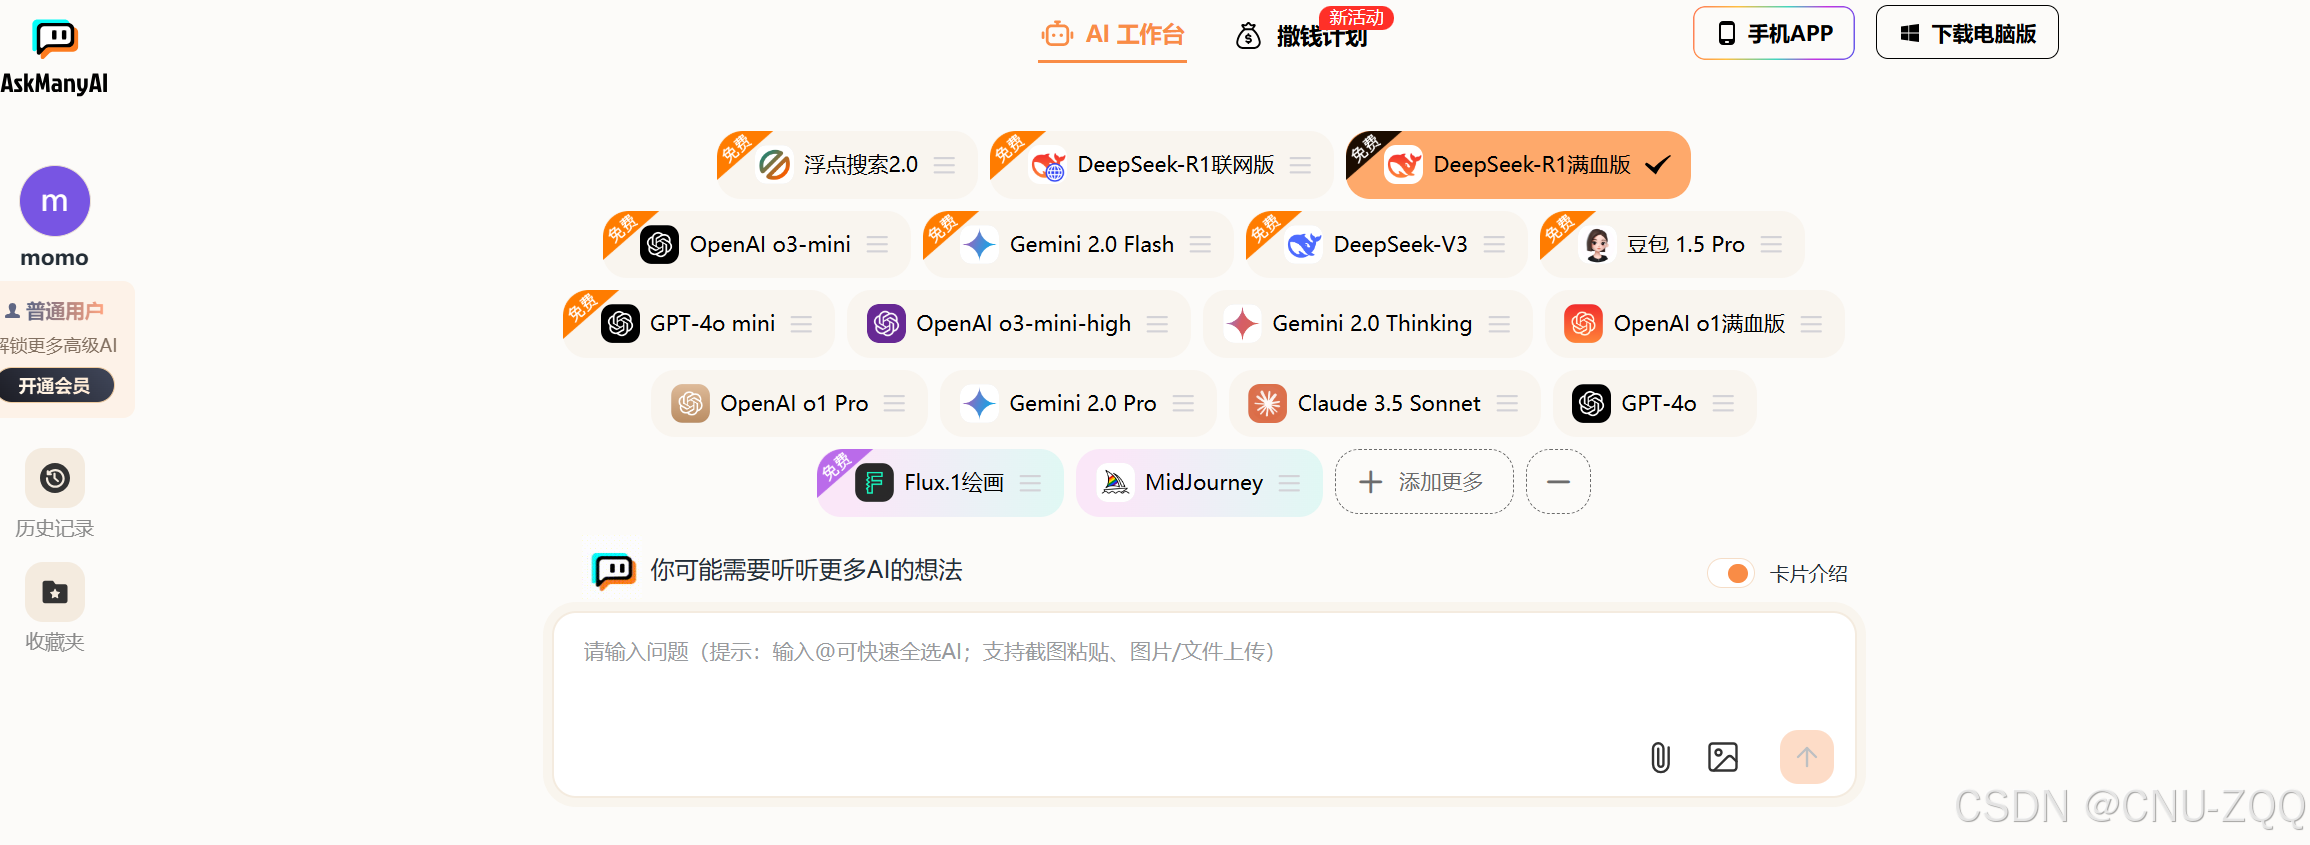The image size is (2310, 845).
Task: Open the Gemini 2.0 Thinking handle menu
Action: pyautogui.click(x=1499, y=323)
